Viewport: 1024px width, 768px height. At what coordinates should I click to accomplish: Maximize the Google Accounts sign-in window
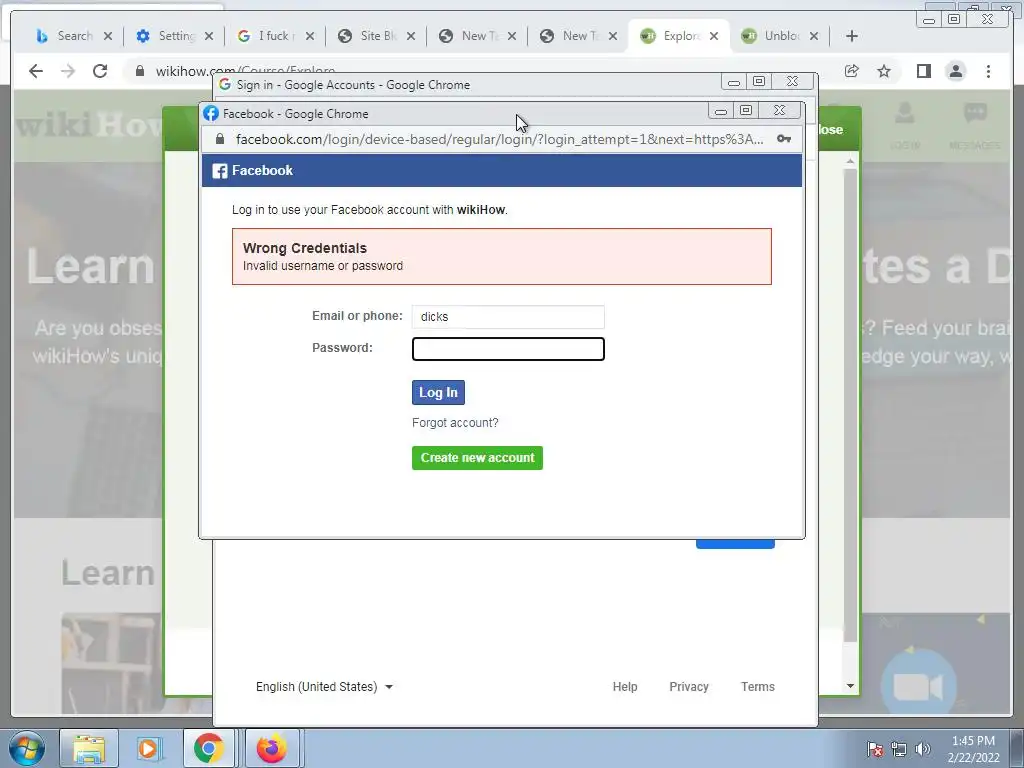point(759,82)
